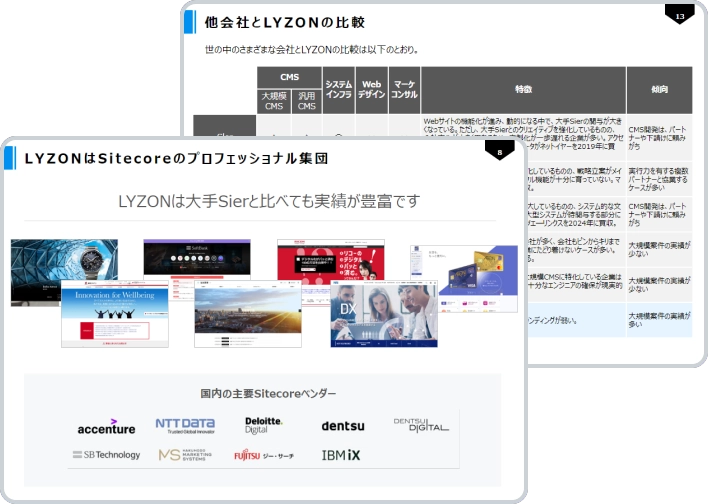Click the システムインフラ column header
Viewport: 708px width, 504px height.
click(339, 90)
